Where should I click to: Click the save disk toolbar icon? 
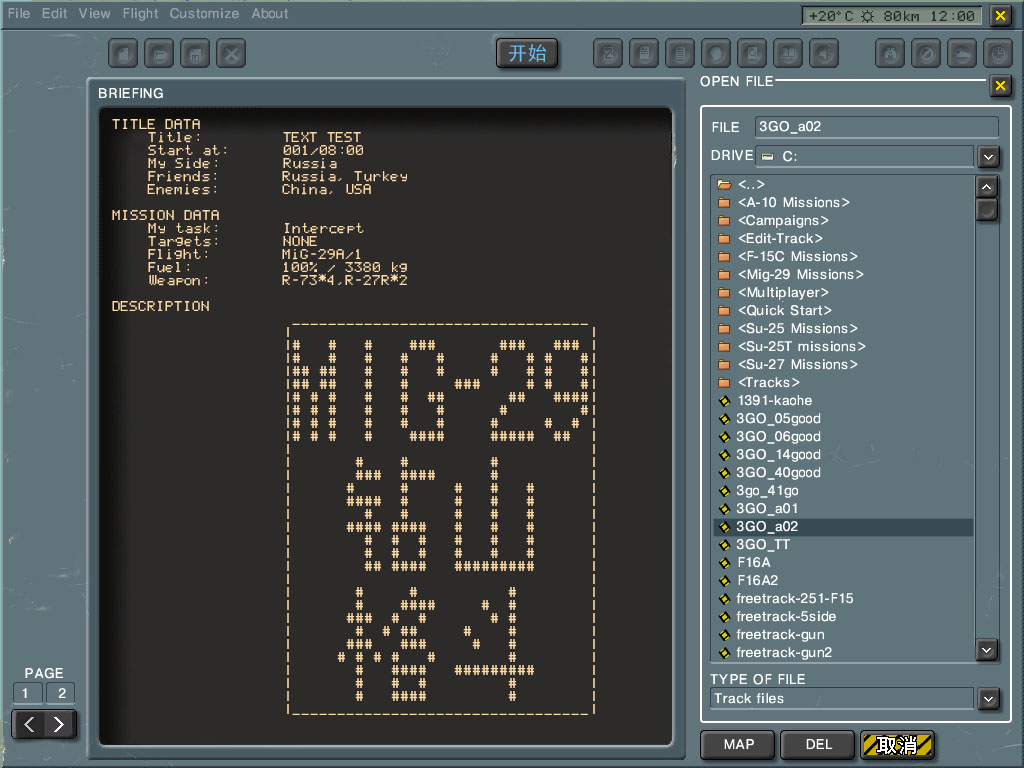195,53
